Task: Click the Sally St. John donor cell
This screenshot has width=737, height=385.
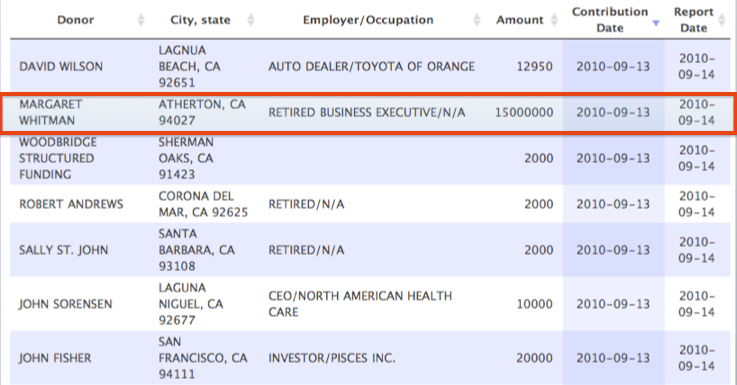Action: coord(63,250)
